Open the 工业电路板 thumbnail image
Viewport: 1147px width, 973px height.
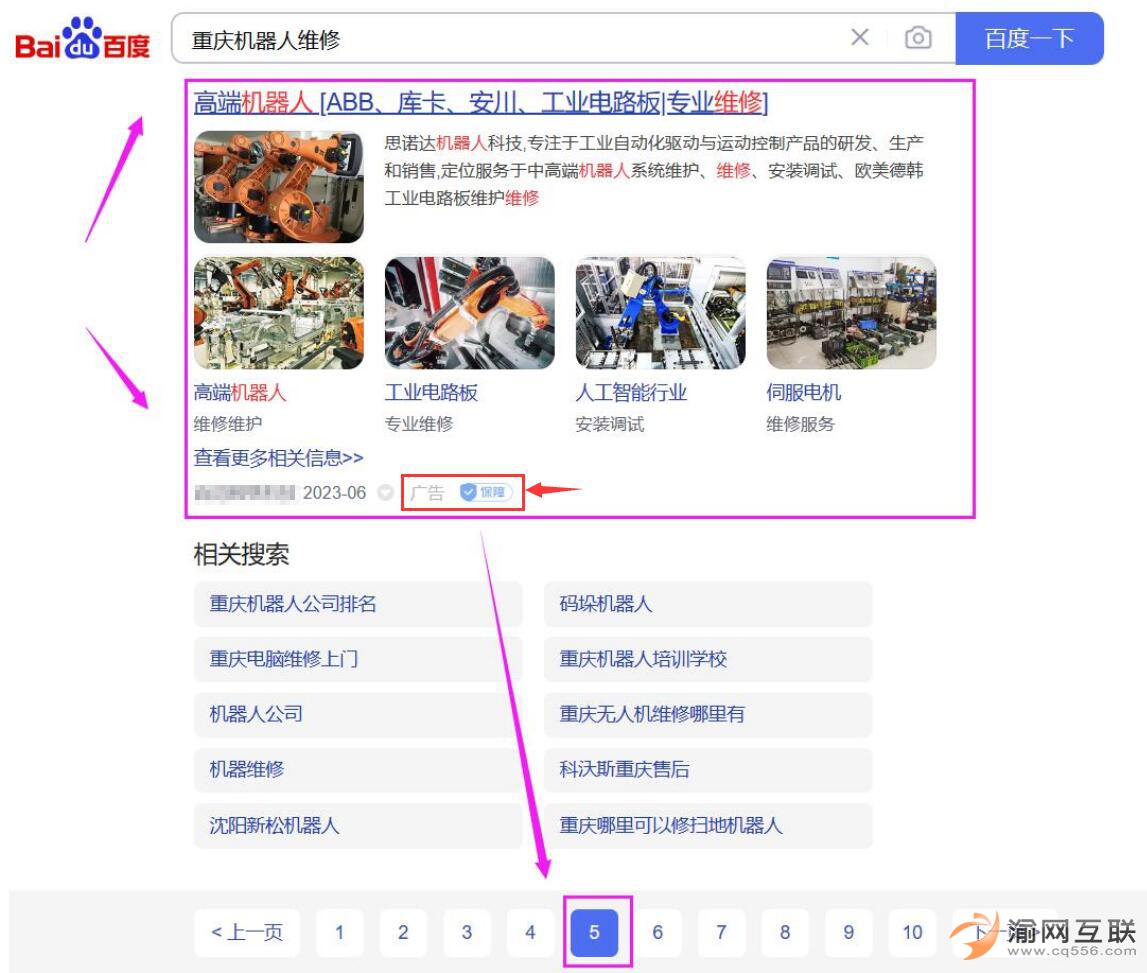[469, 313]
